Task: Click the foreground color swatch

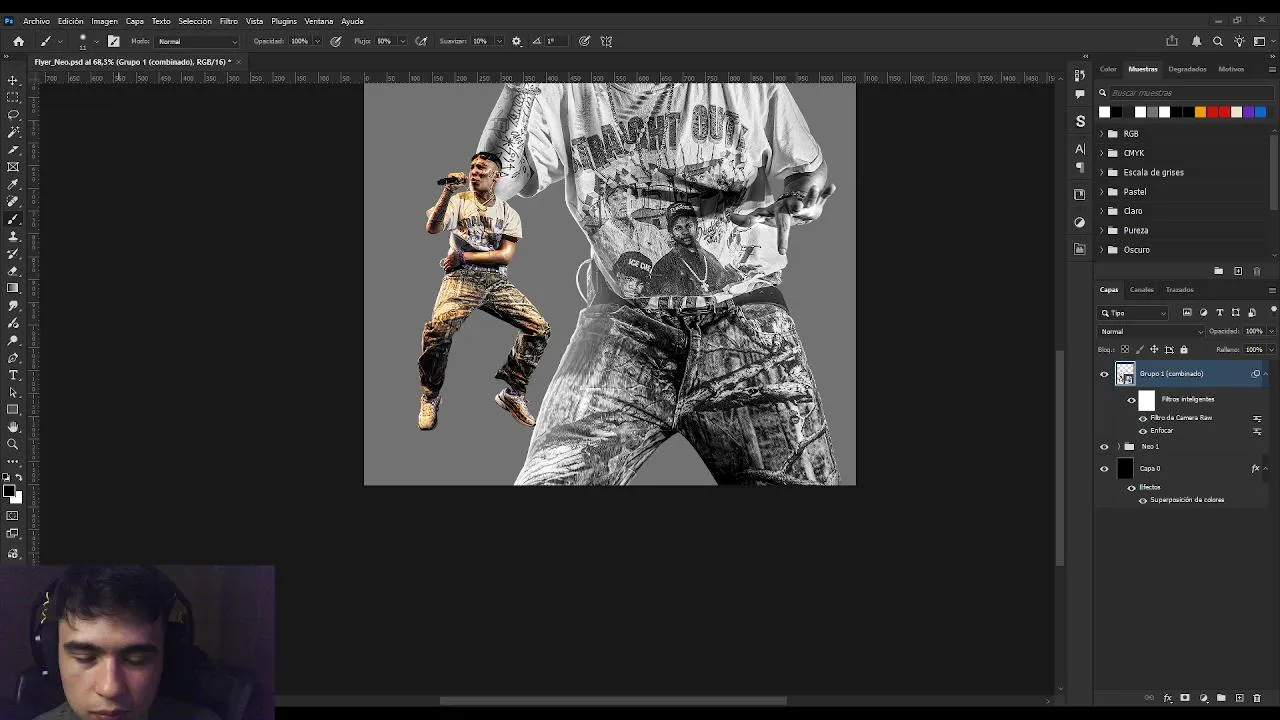Action: pyautogui.click(x=9, y=491)
